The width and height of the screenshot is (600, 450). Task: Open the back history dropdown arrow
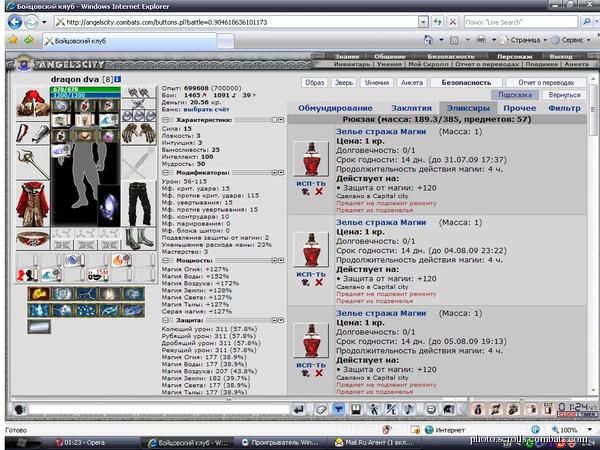pyautogui.click(x=44, y=22)
